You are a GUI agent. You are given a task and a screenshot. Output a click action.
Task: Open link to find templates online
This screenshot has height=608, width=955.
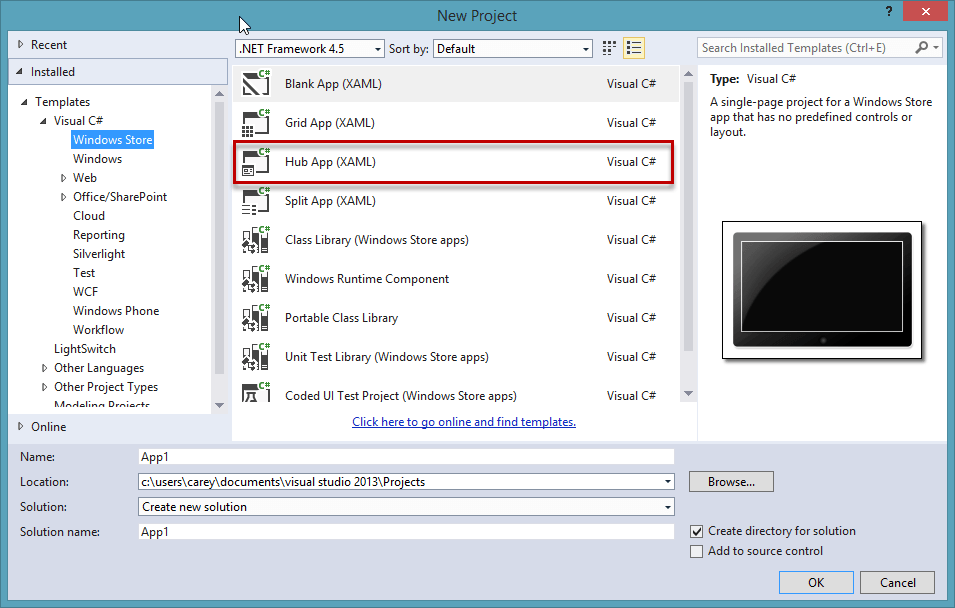[x=463, y=422]
